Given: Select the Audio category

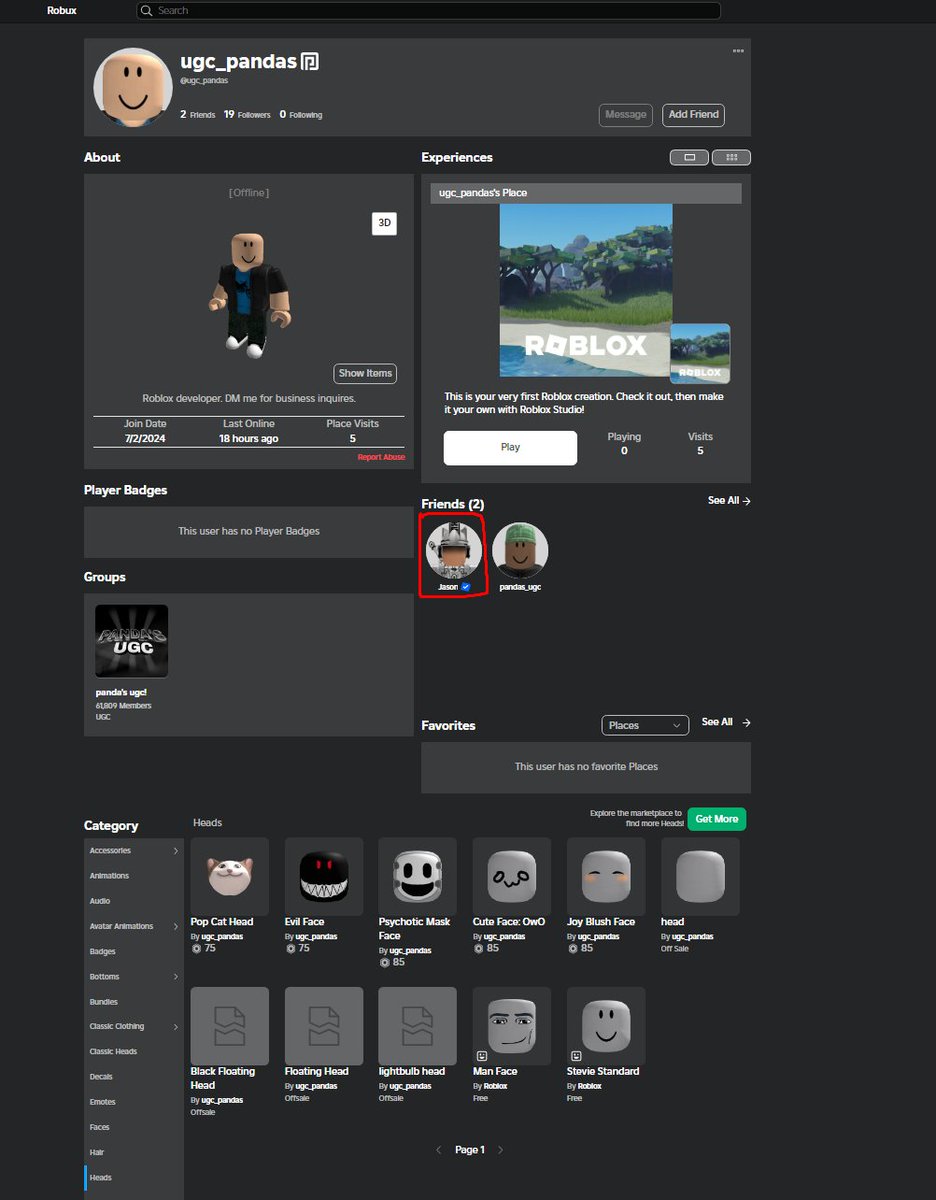Looking at the screenshot, I should 134,901.
